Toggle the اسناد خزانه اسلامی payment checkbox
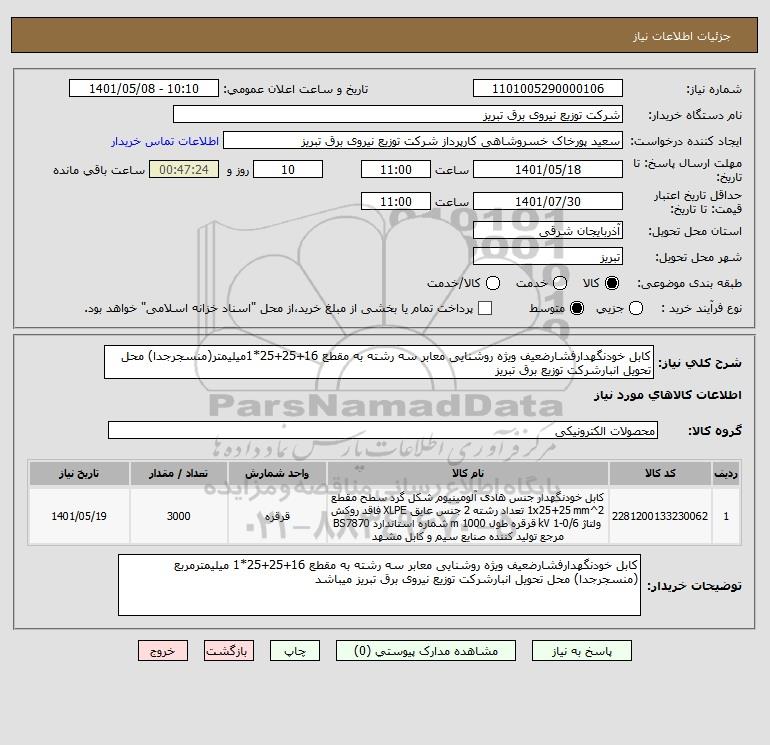 click(x=485, y=308)
